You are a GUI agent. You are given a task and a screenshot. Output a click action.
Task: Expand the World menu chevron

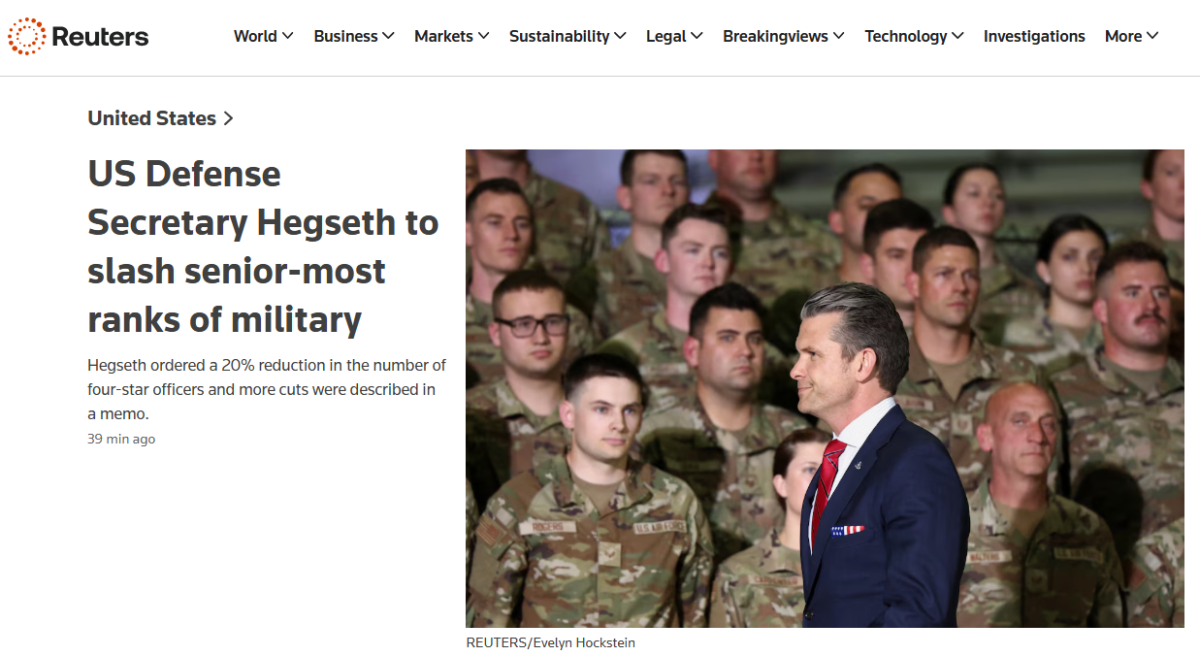(288, 36)
